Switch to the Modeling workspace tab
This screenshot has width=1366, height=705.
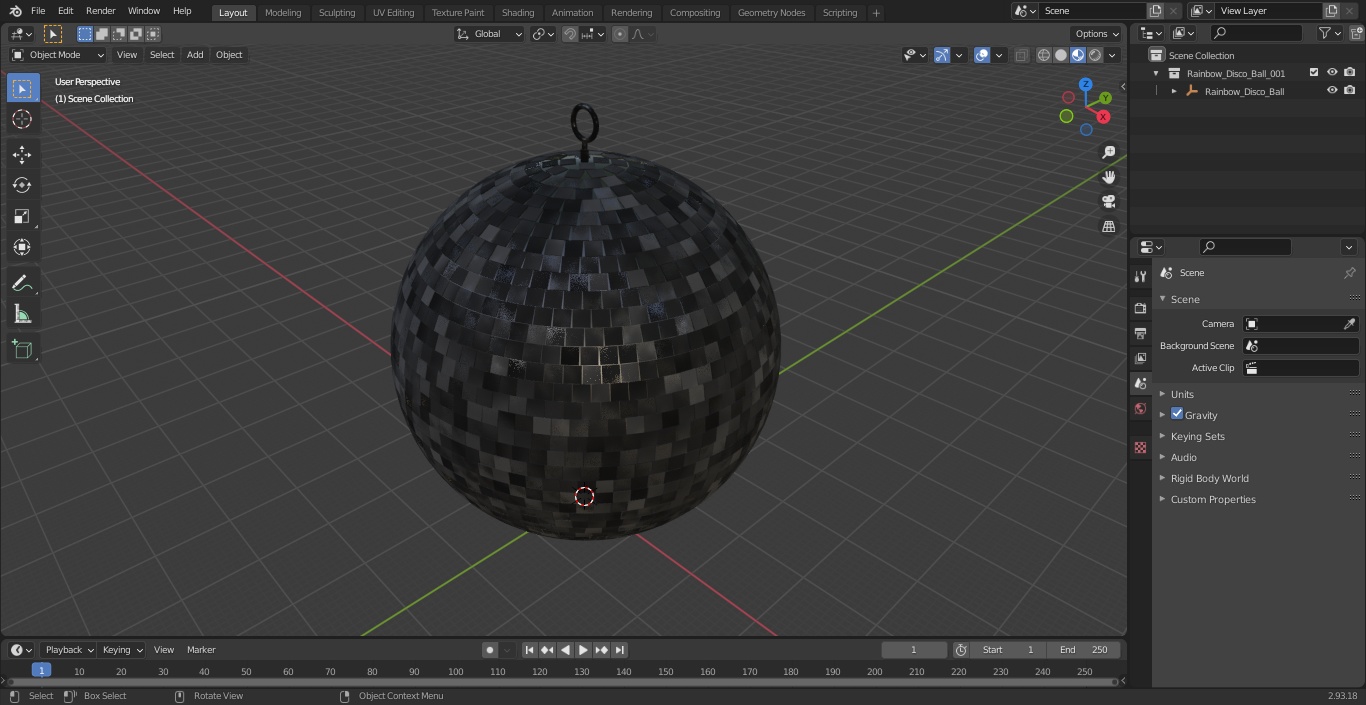tap(283, 12)
